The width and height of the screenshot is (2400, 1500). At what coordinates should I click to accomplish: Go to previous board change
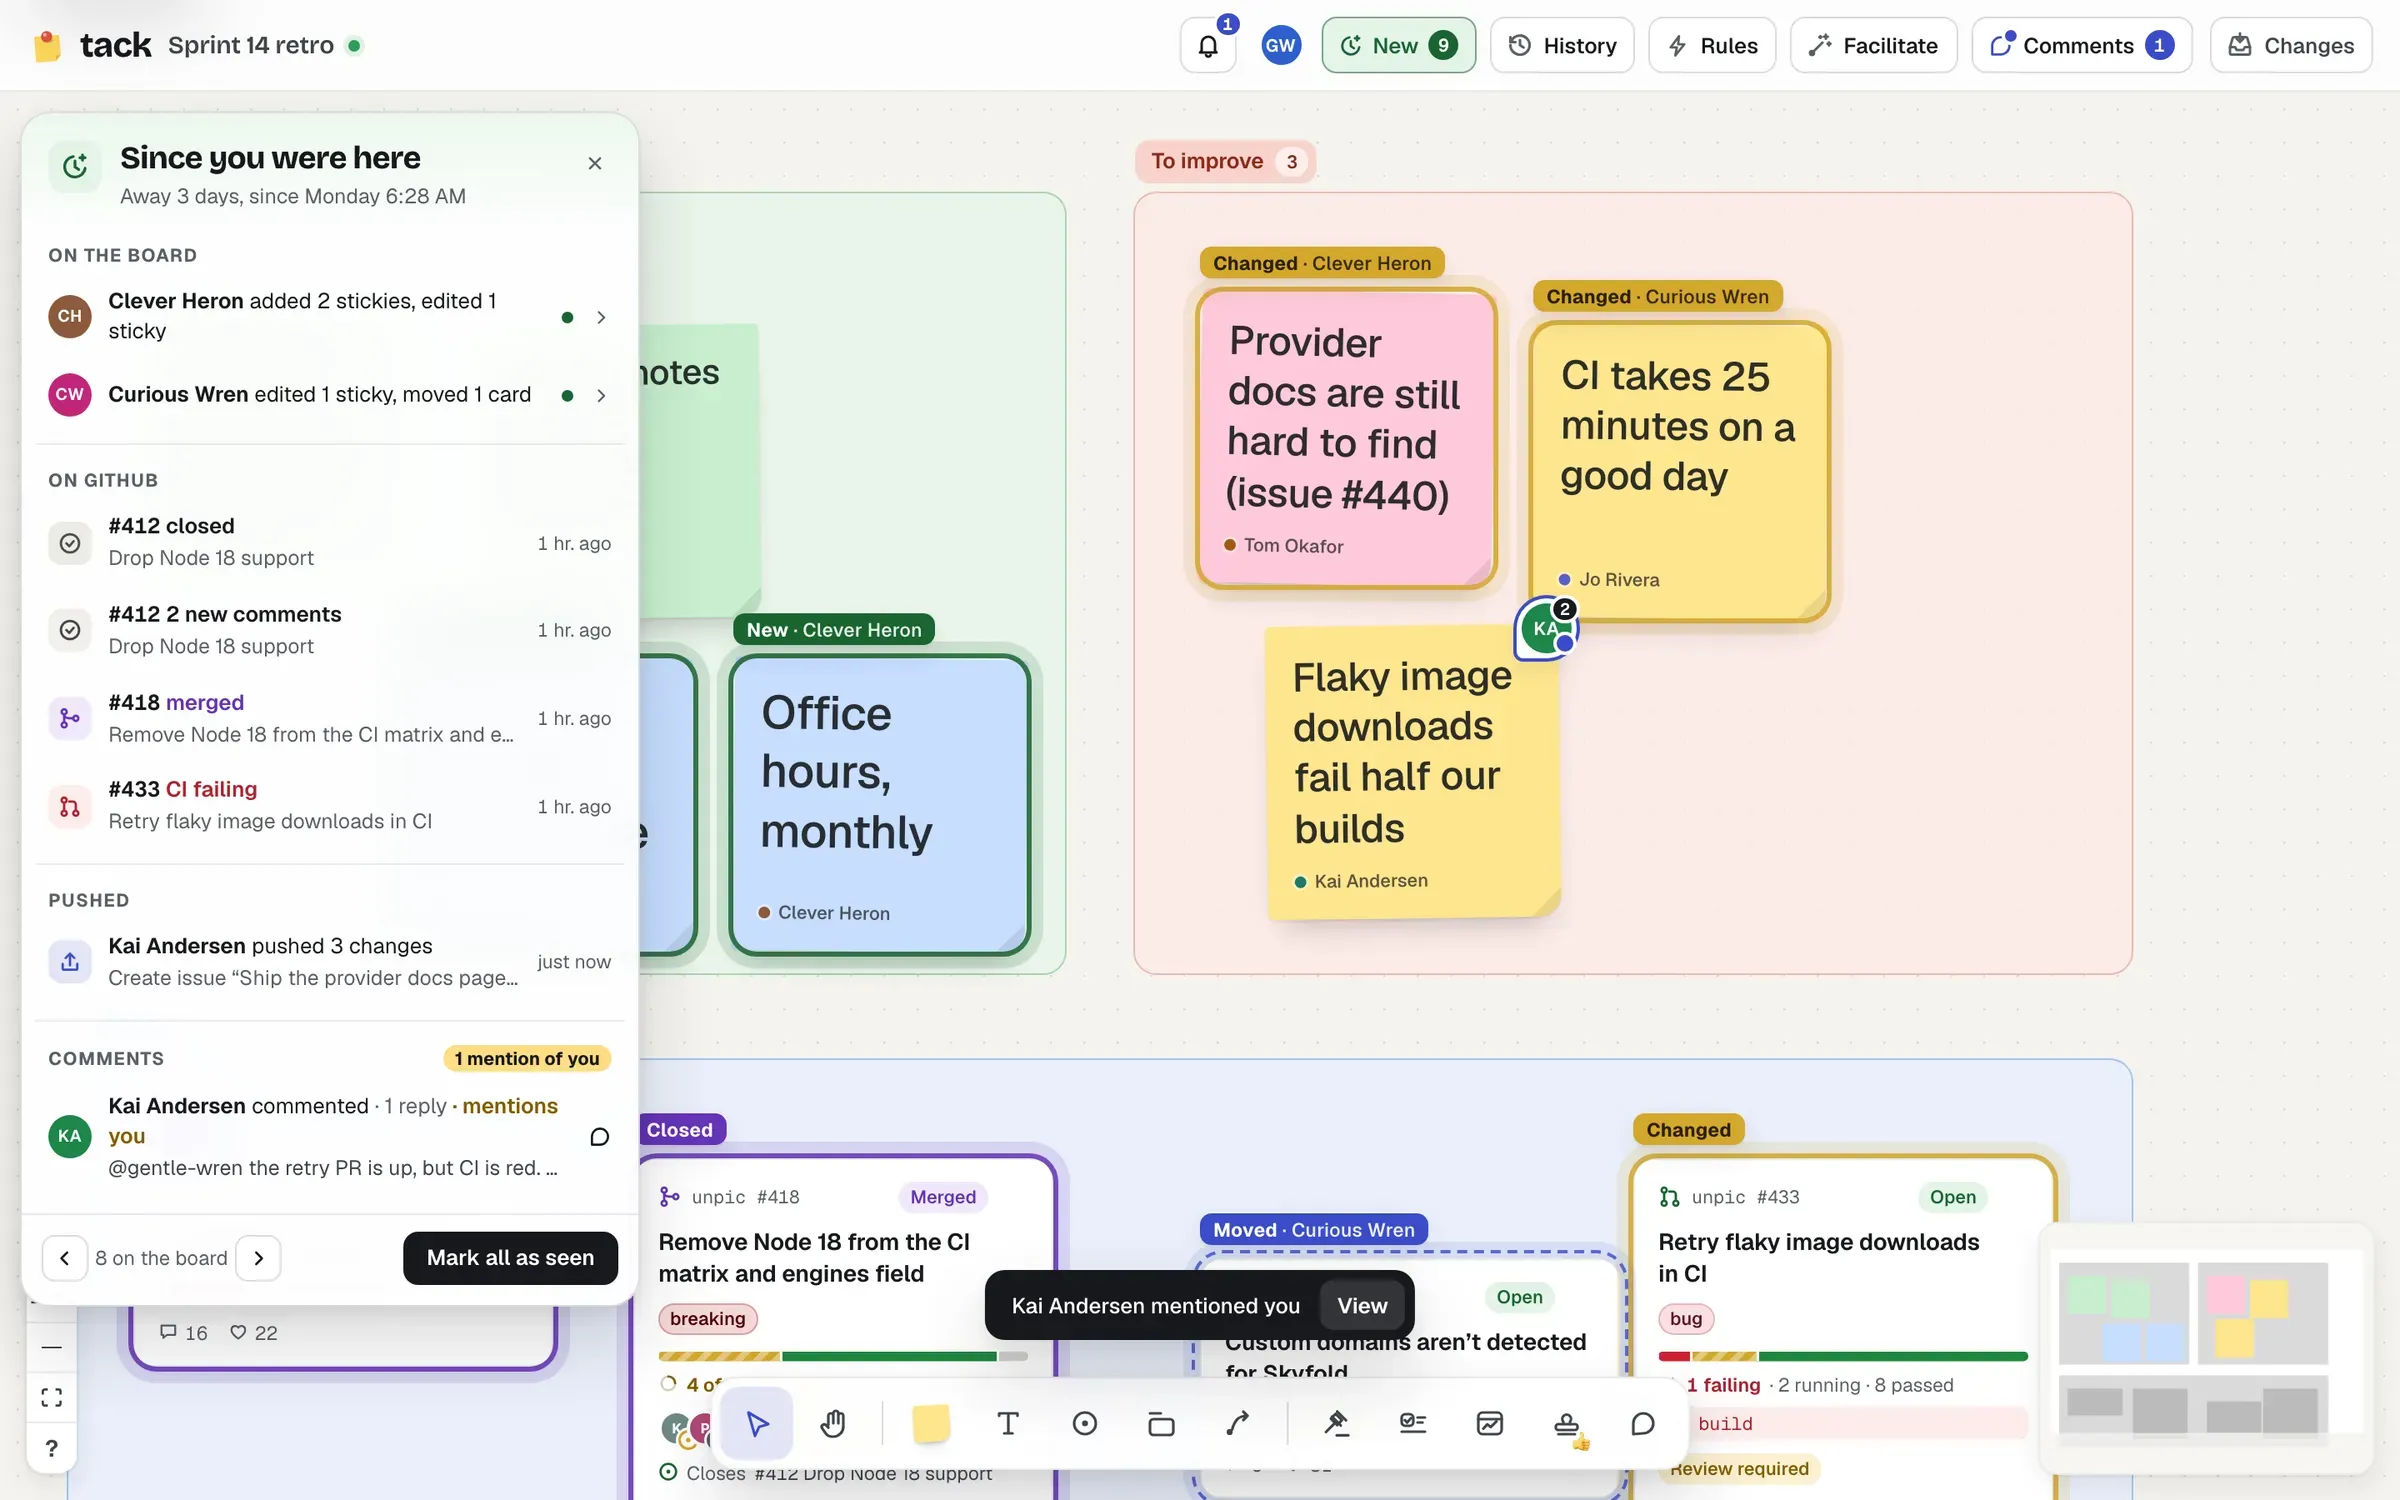pyautogui.click(x=64, y=1258)
